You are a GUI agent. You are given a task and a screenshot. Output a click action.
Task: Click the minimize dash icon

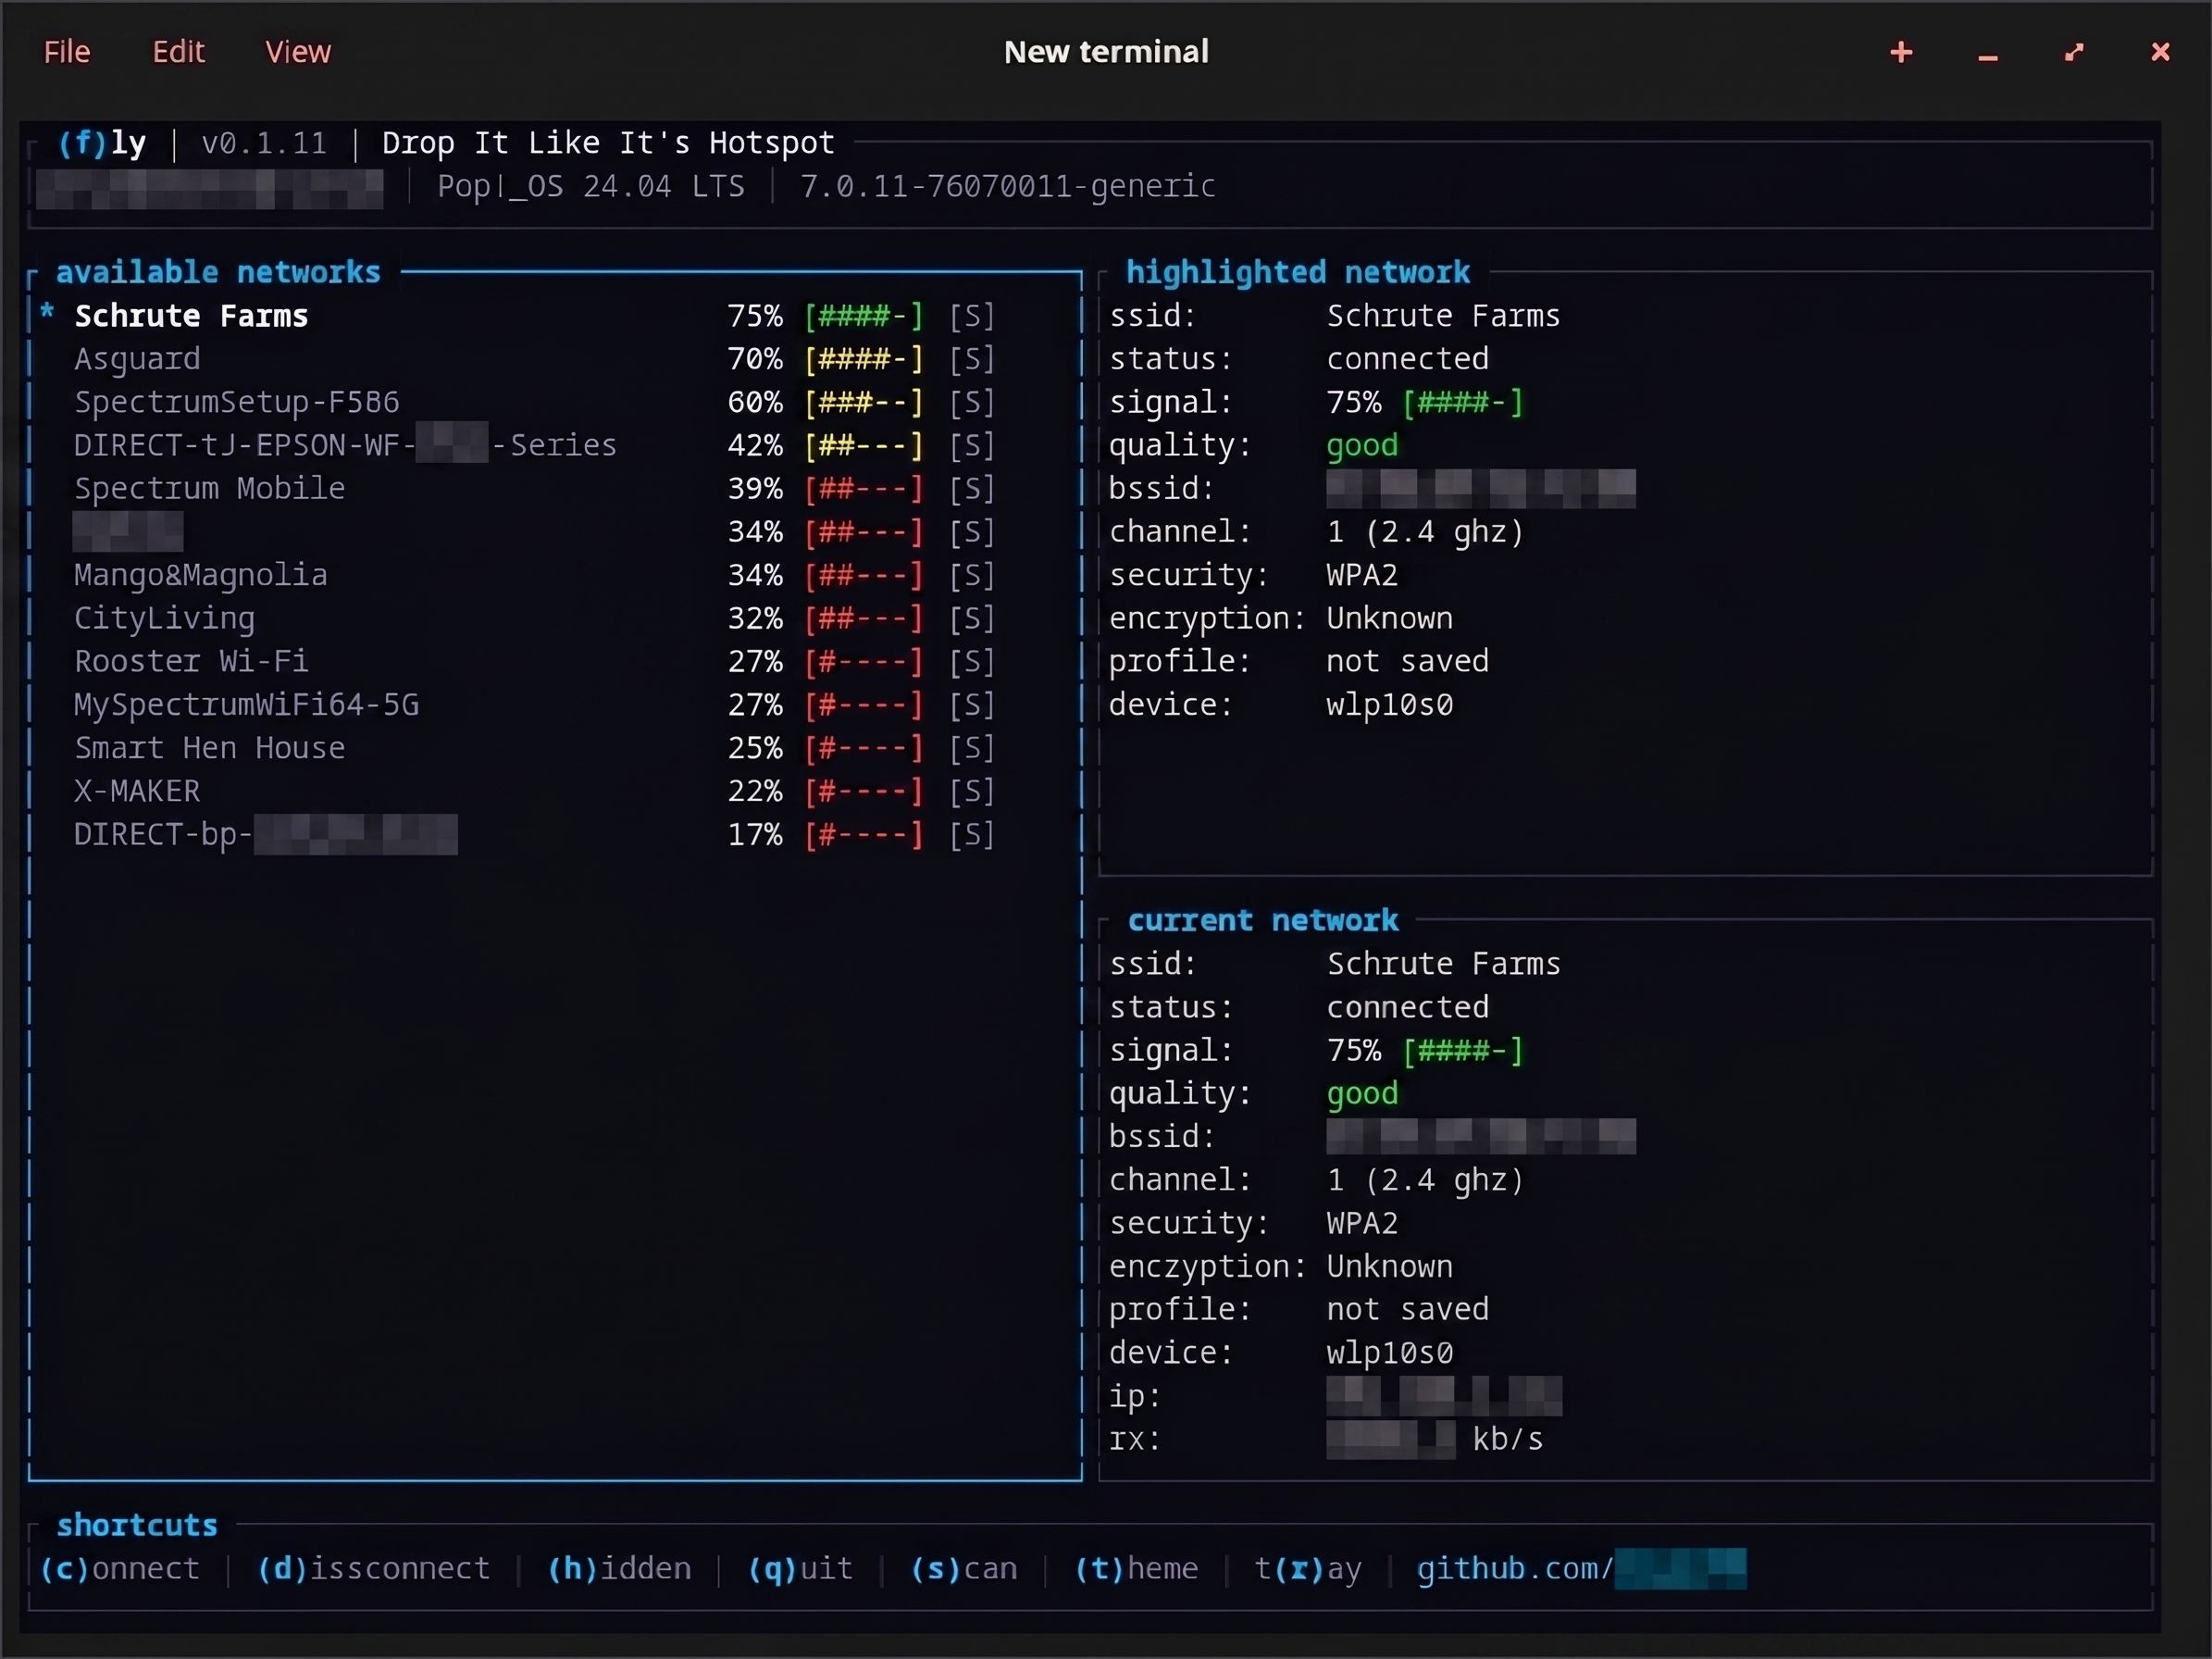point(1988,58)
